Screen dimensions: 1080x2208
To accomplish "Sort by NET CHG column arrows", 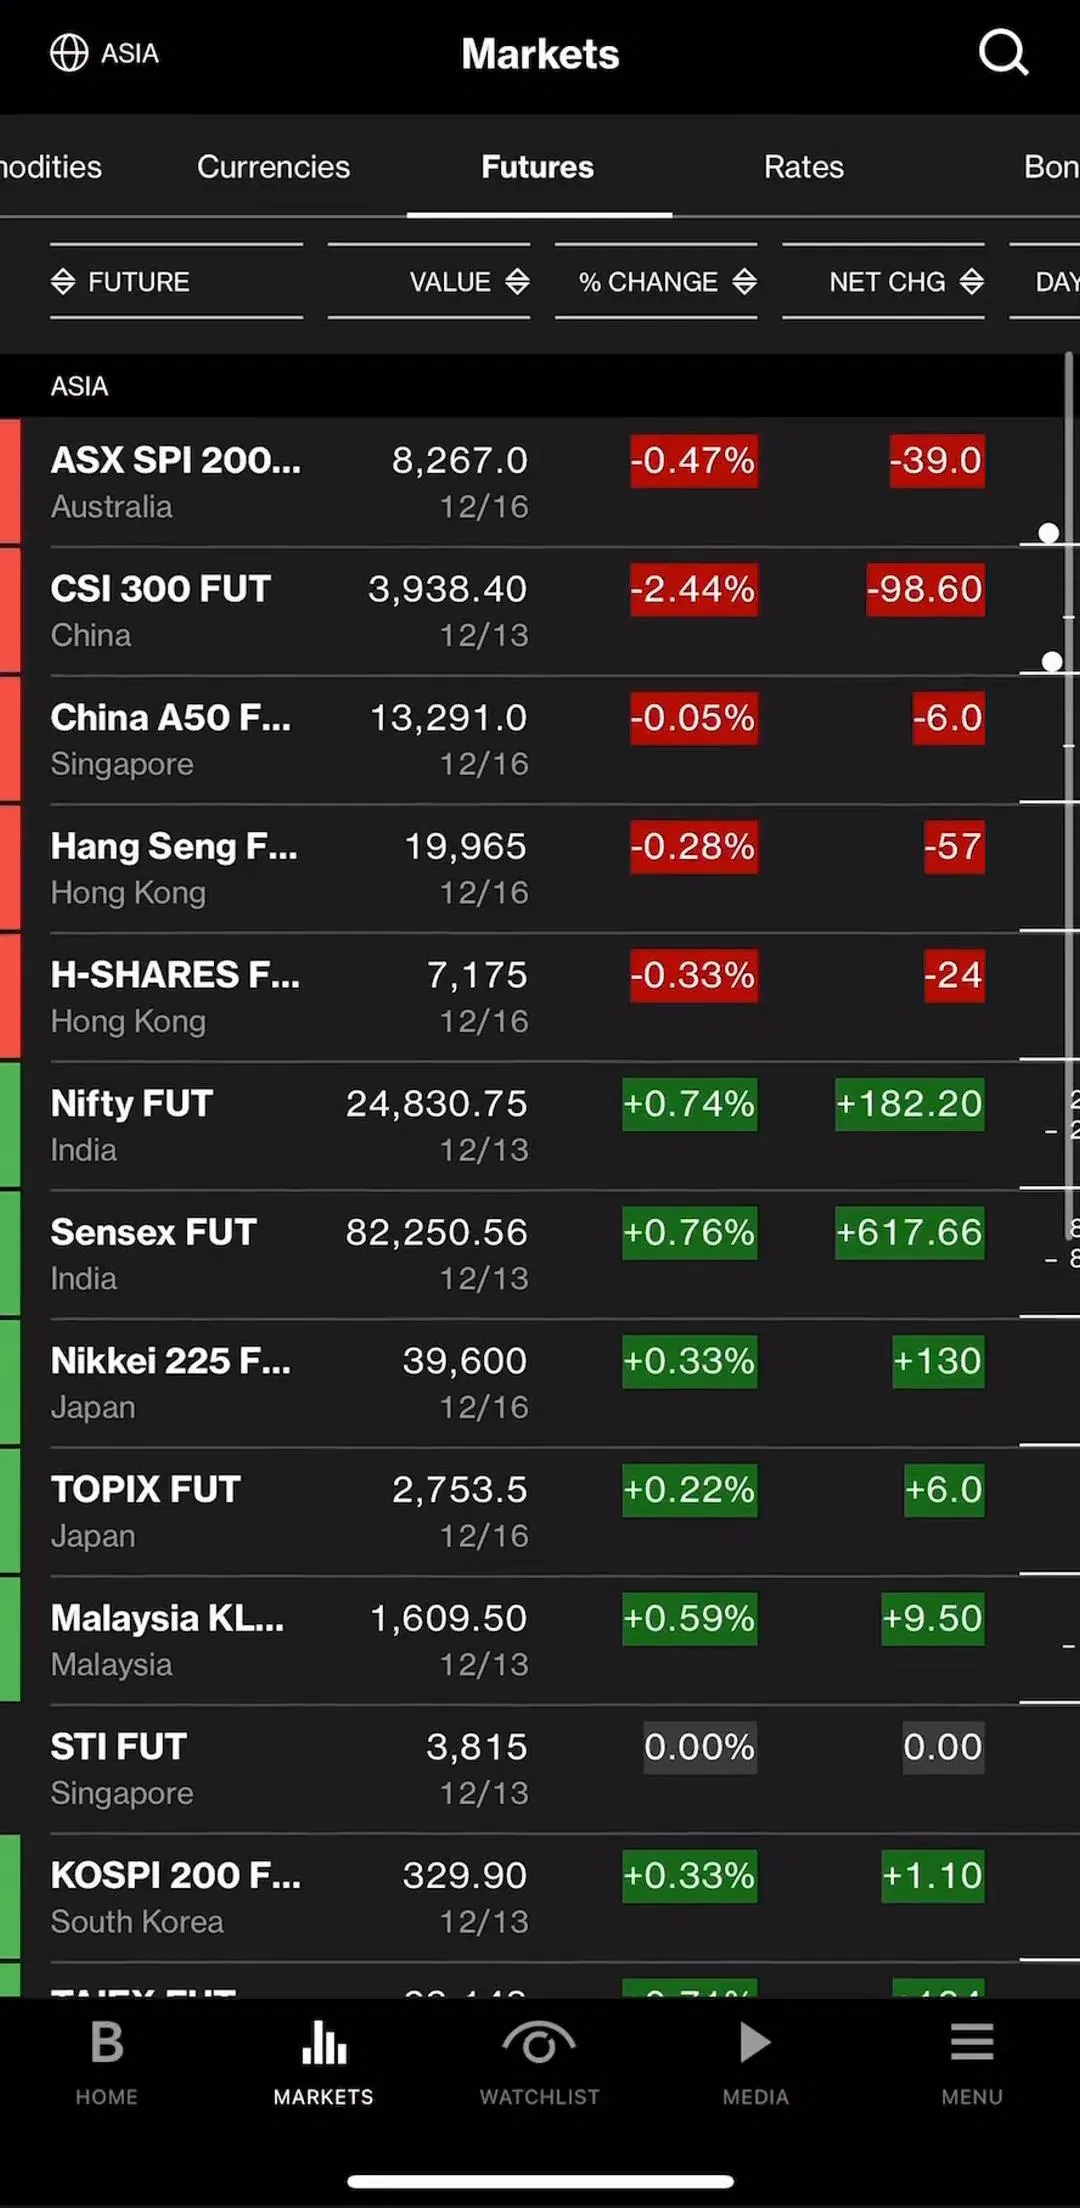I will point(971,282).
